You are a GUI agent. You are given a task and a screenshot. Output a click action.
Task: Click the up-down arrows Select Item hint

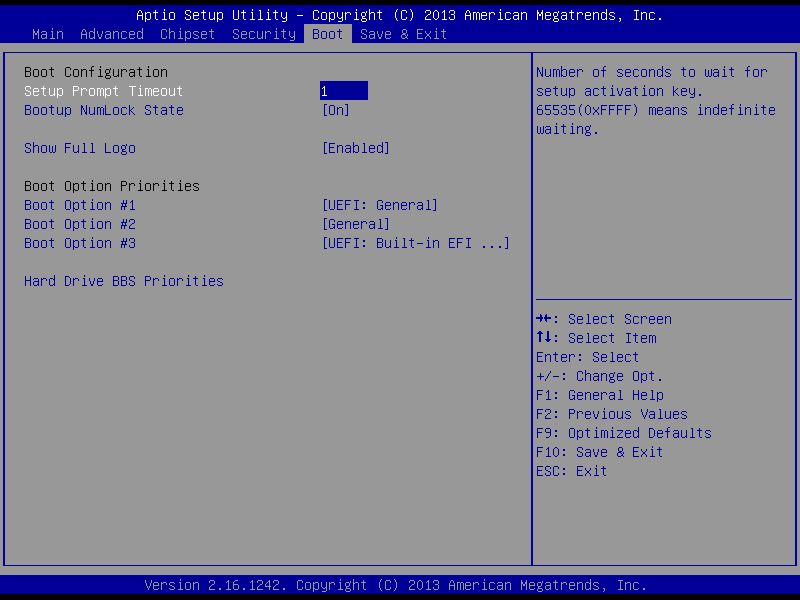[x=596, y=338]
